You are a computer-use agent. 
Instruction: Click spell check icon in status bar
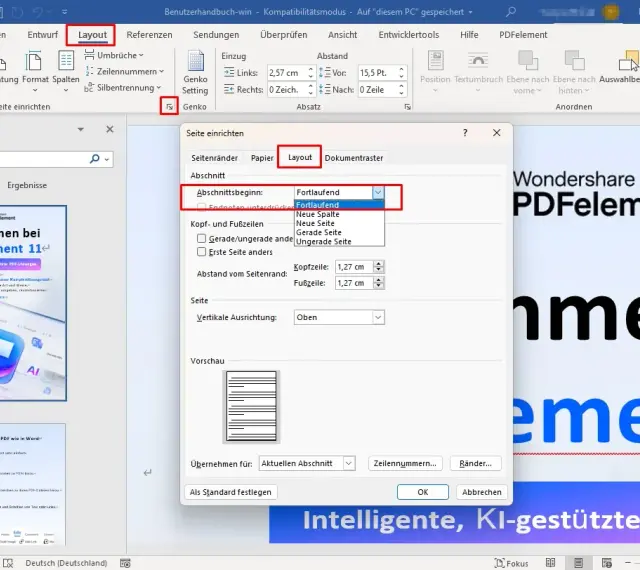[x=8, y=563]
